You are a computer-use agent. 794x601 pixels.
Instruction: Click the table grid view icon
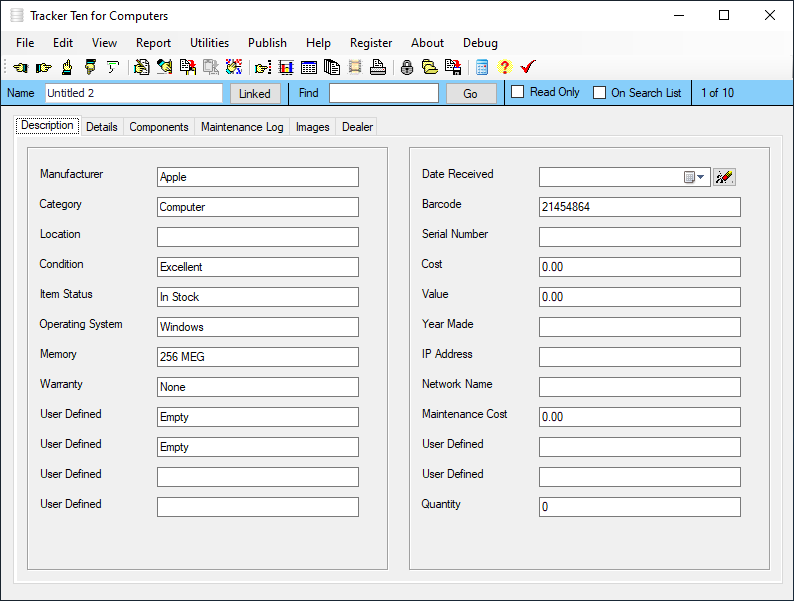[309, 68]
